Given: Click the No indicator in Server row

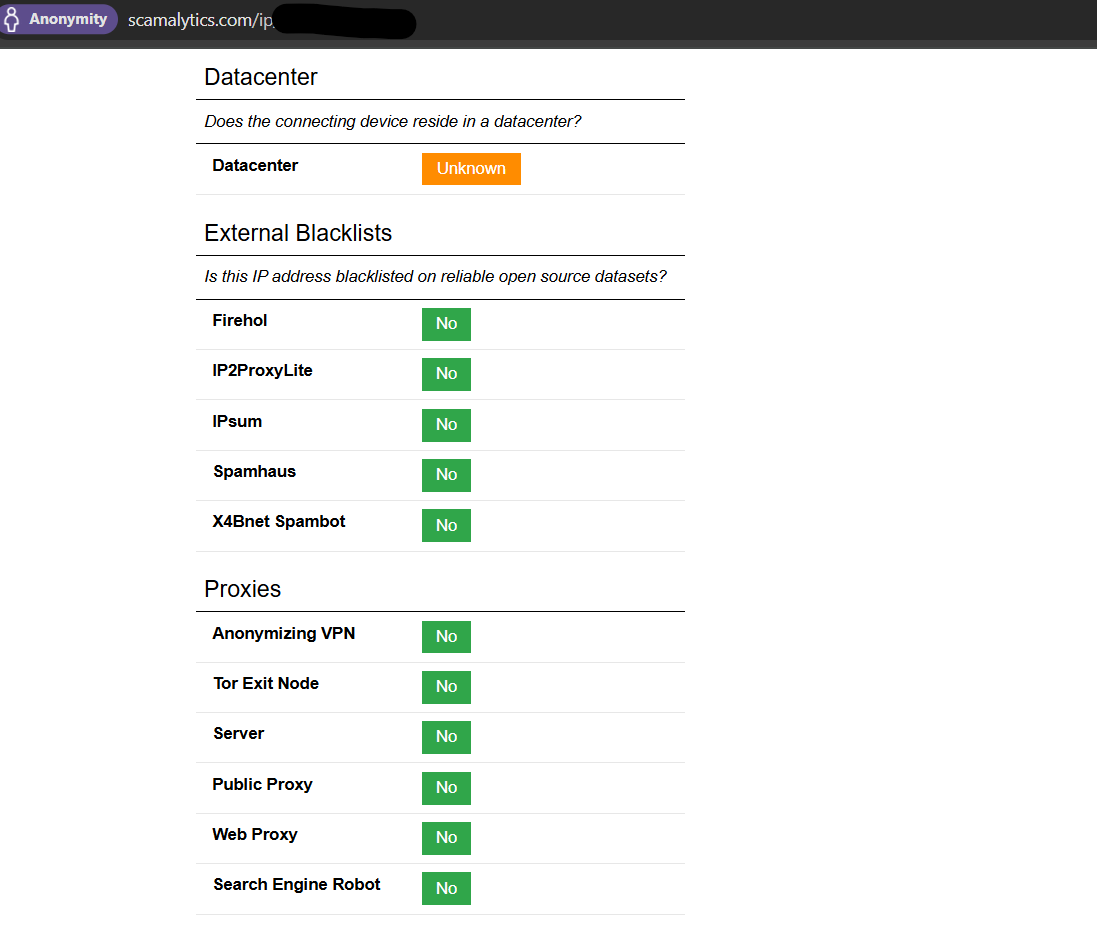Looking at the screenshot, I should (x=446, y=737).
